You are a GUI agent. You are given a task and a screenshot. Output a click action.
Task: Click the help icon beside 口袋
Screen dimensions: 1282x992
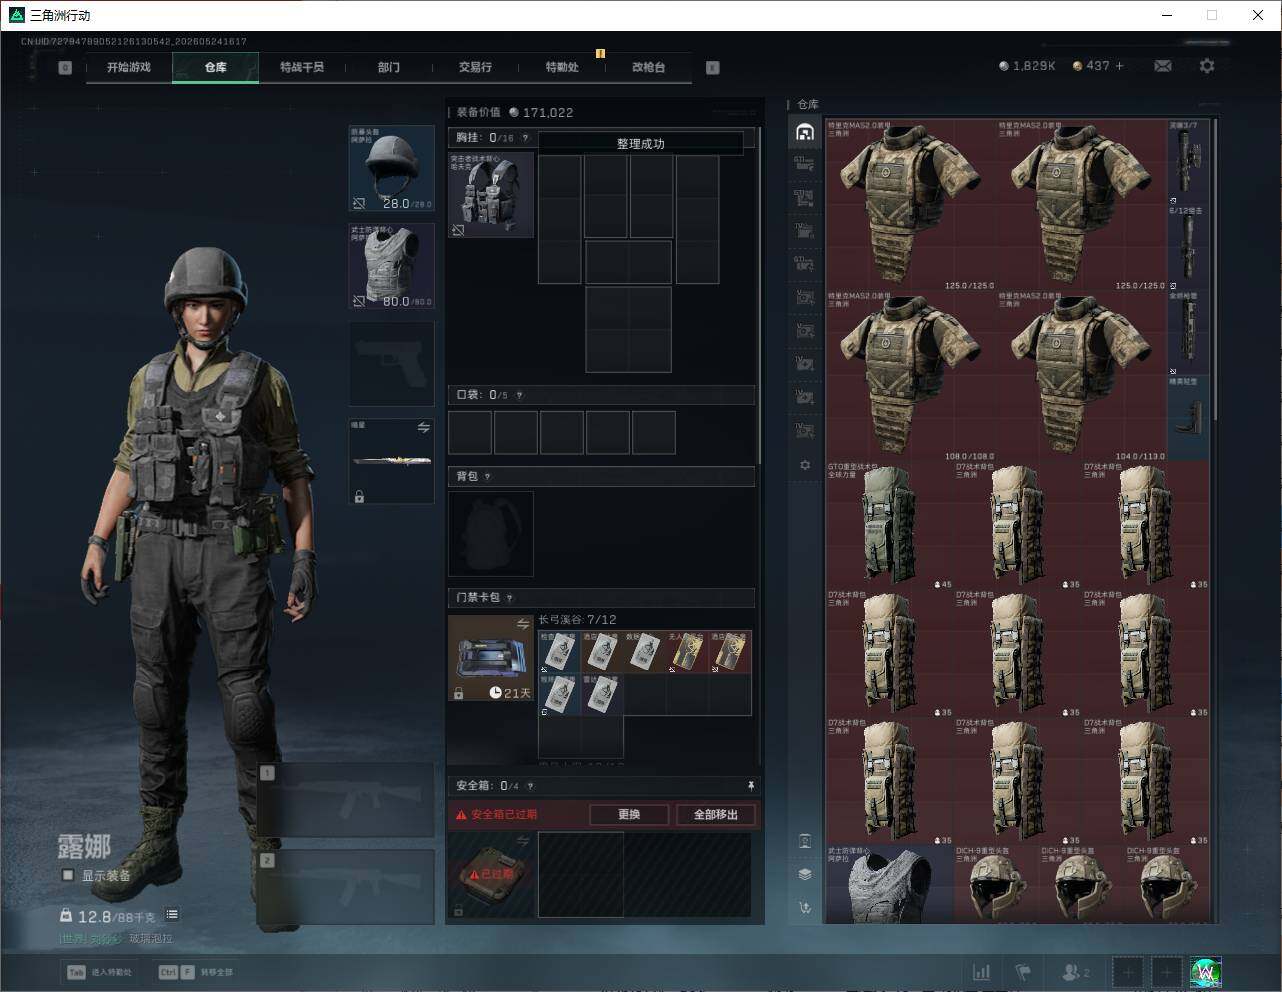(519, 395)
